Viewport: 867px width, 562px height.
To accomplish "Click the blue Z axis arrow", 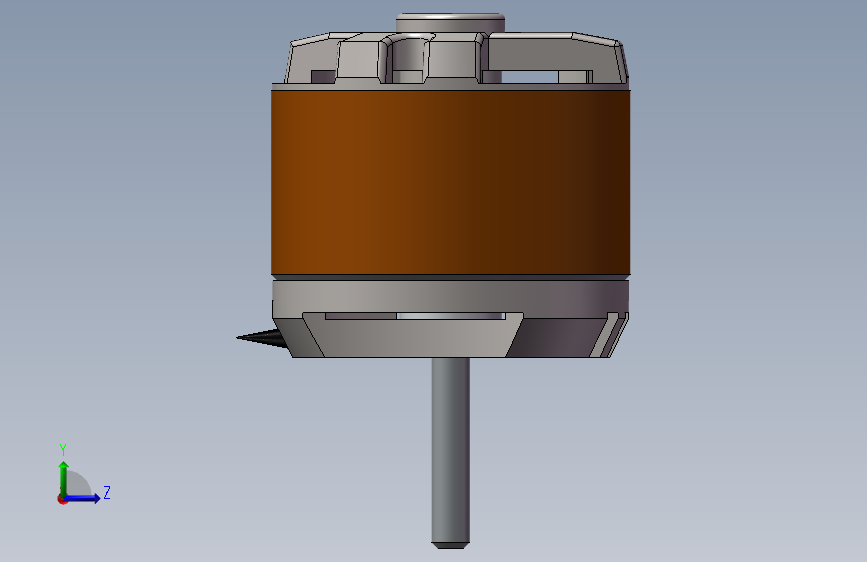I will click(83, 498).
